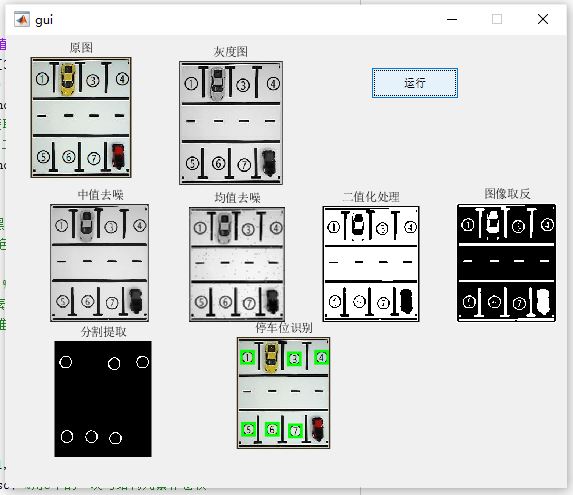The image size is (573, 495).
Task: Select the 停车位识别 recognition result image
Action: pyautogui.click(x=283, y=393)
